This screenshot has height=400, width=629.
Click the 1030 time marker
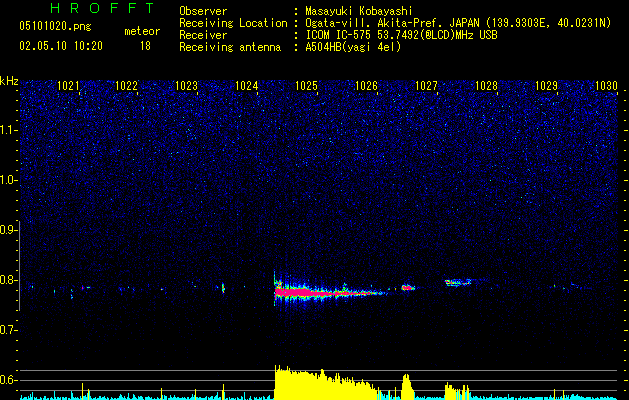(606, 86)
